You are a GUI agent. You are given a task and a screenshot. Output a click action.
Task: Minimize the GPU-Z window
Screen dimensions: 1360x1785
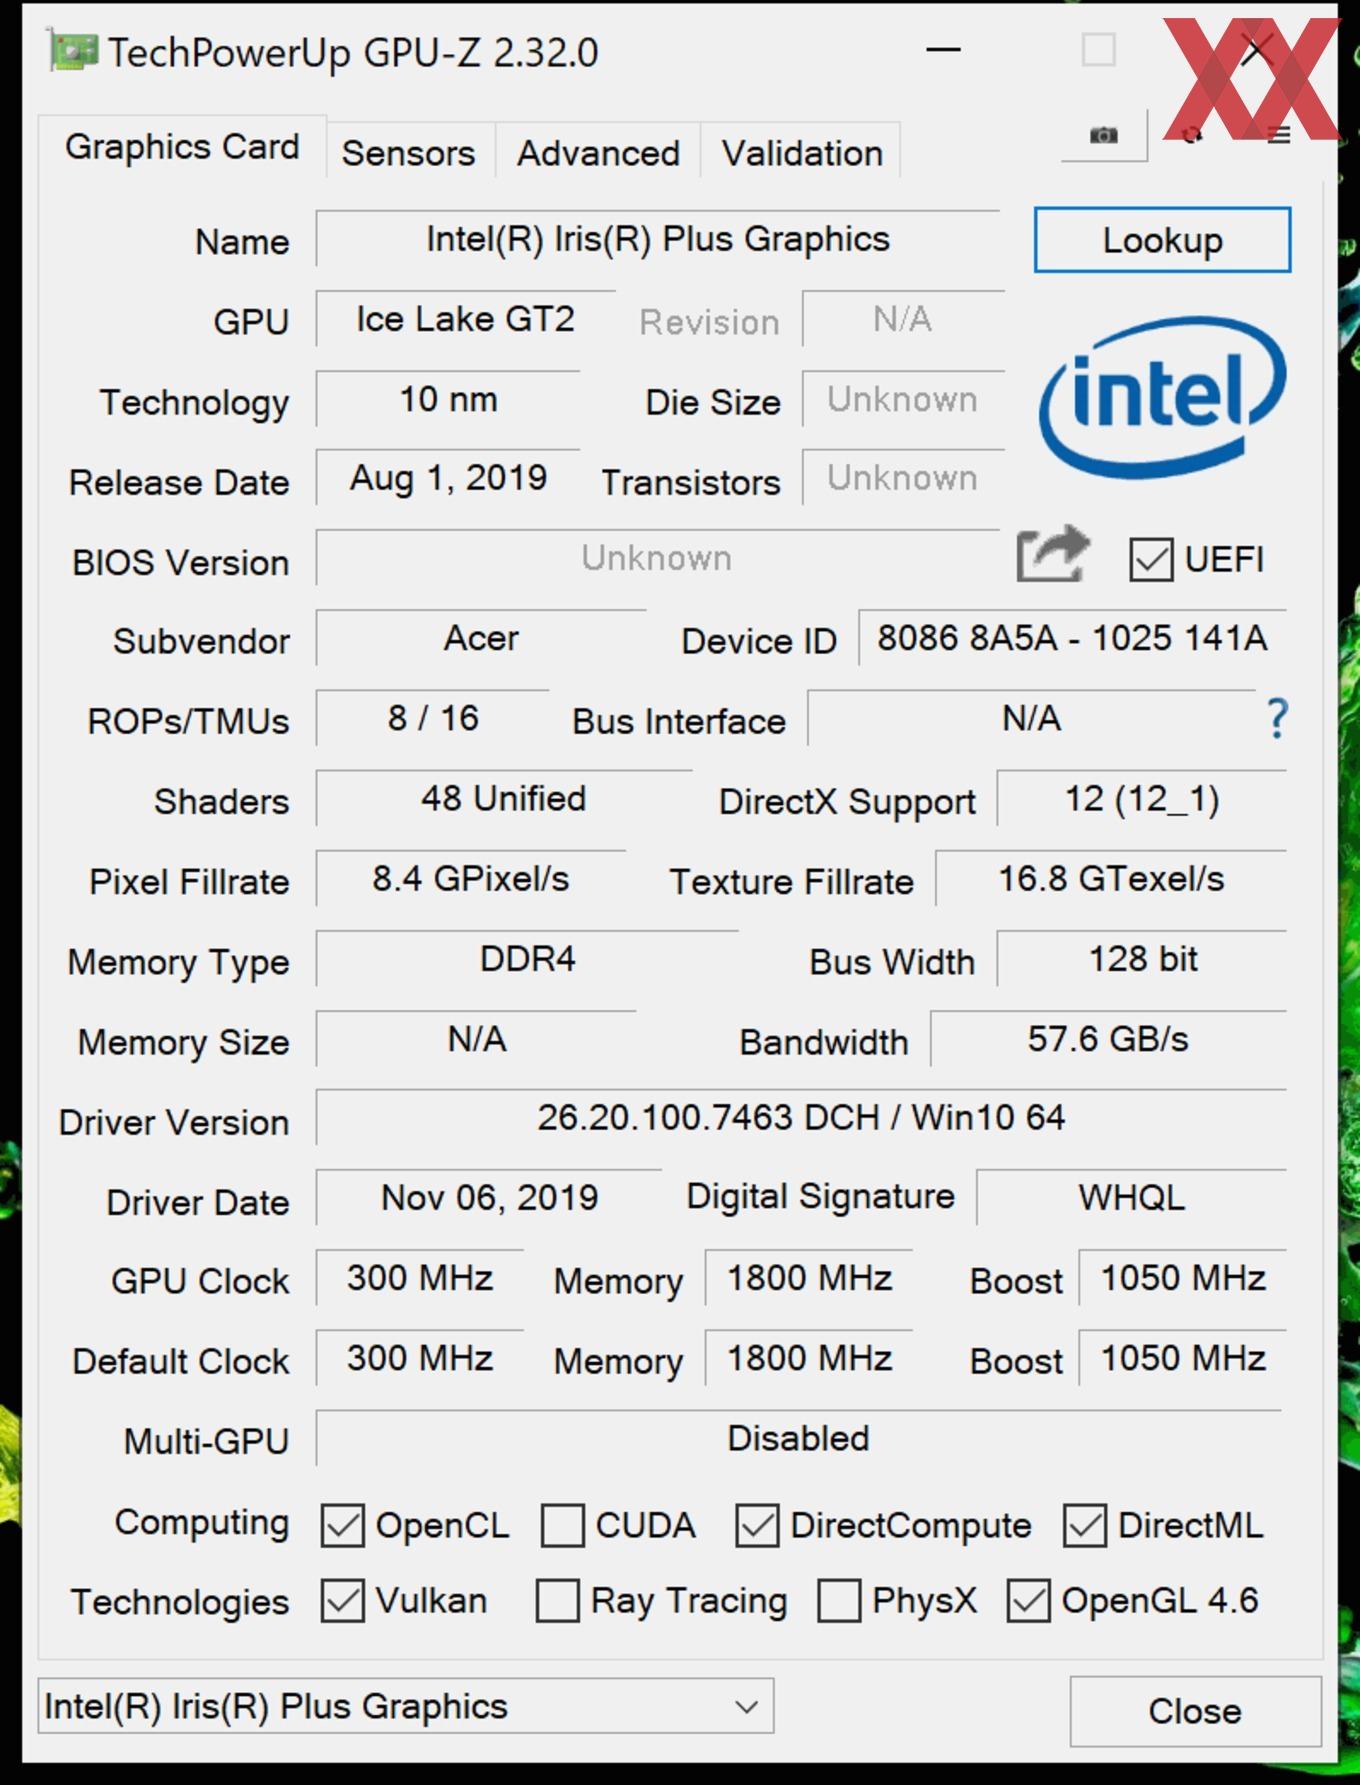click(x=943, y=50)
